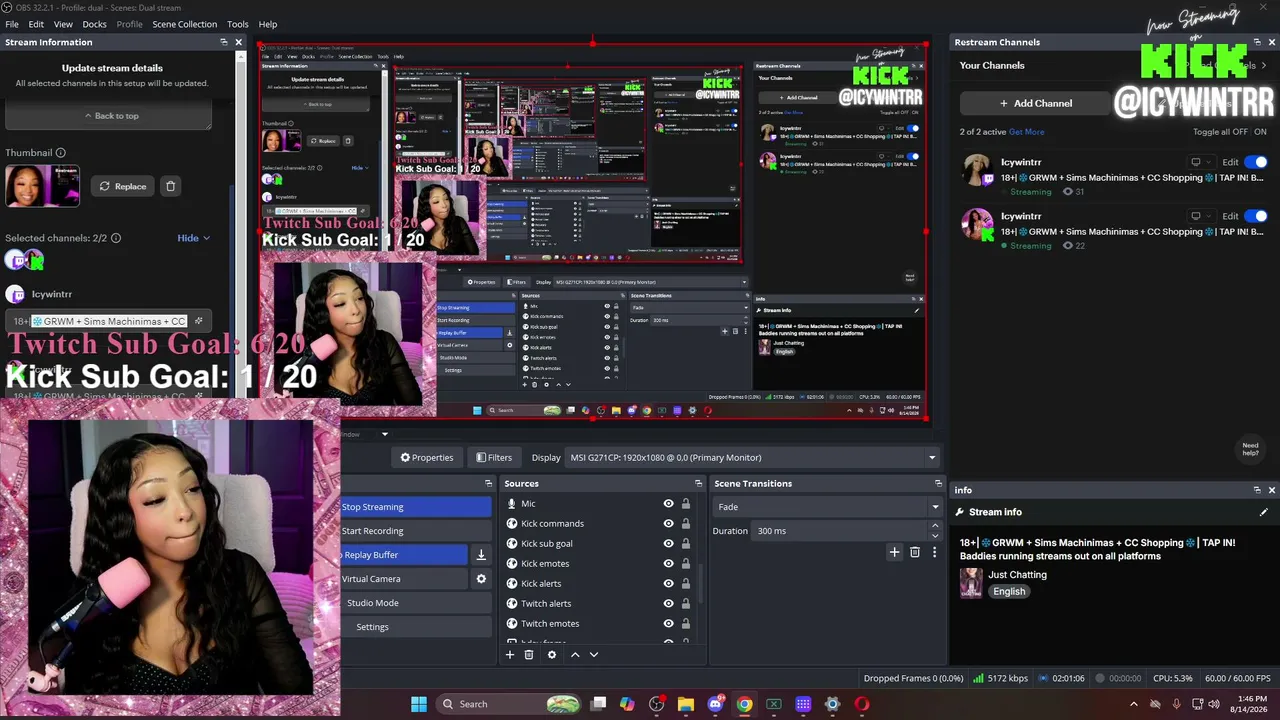Image resolution: width=1280 pixels, height=720 pixels.
Task: Delete the scene transition with the trash icon
Action: point(914,552)
